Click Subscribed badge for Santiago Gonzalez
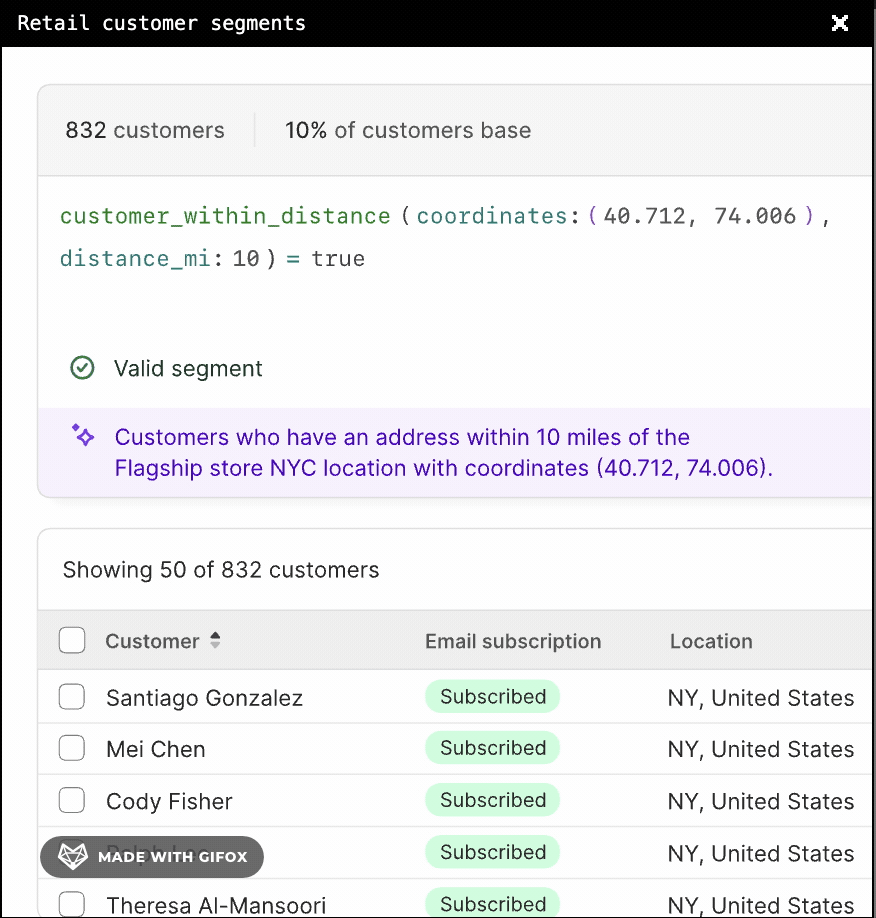The image size is (876, 918). [x=492, y=697]
